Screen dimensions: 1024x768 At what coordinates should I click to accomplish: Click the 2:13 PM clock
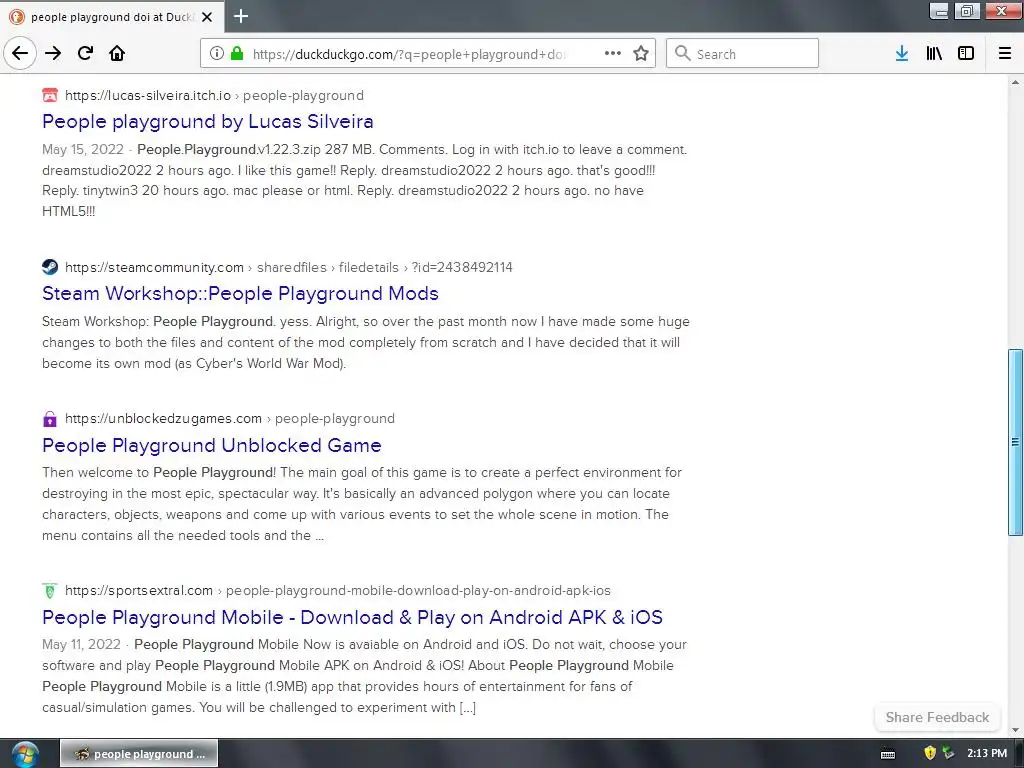[987, 754]
